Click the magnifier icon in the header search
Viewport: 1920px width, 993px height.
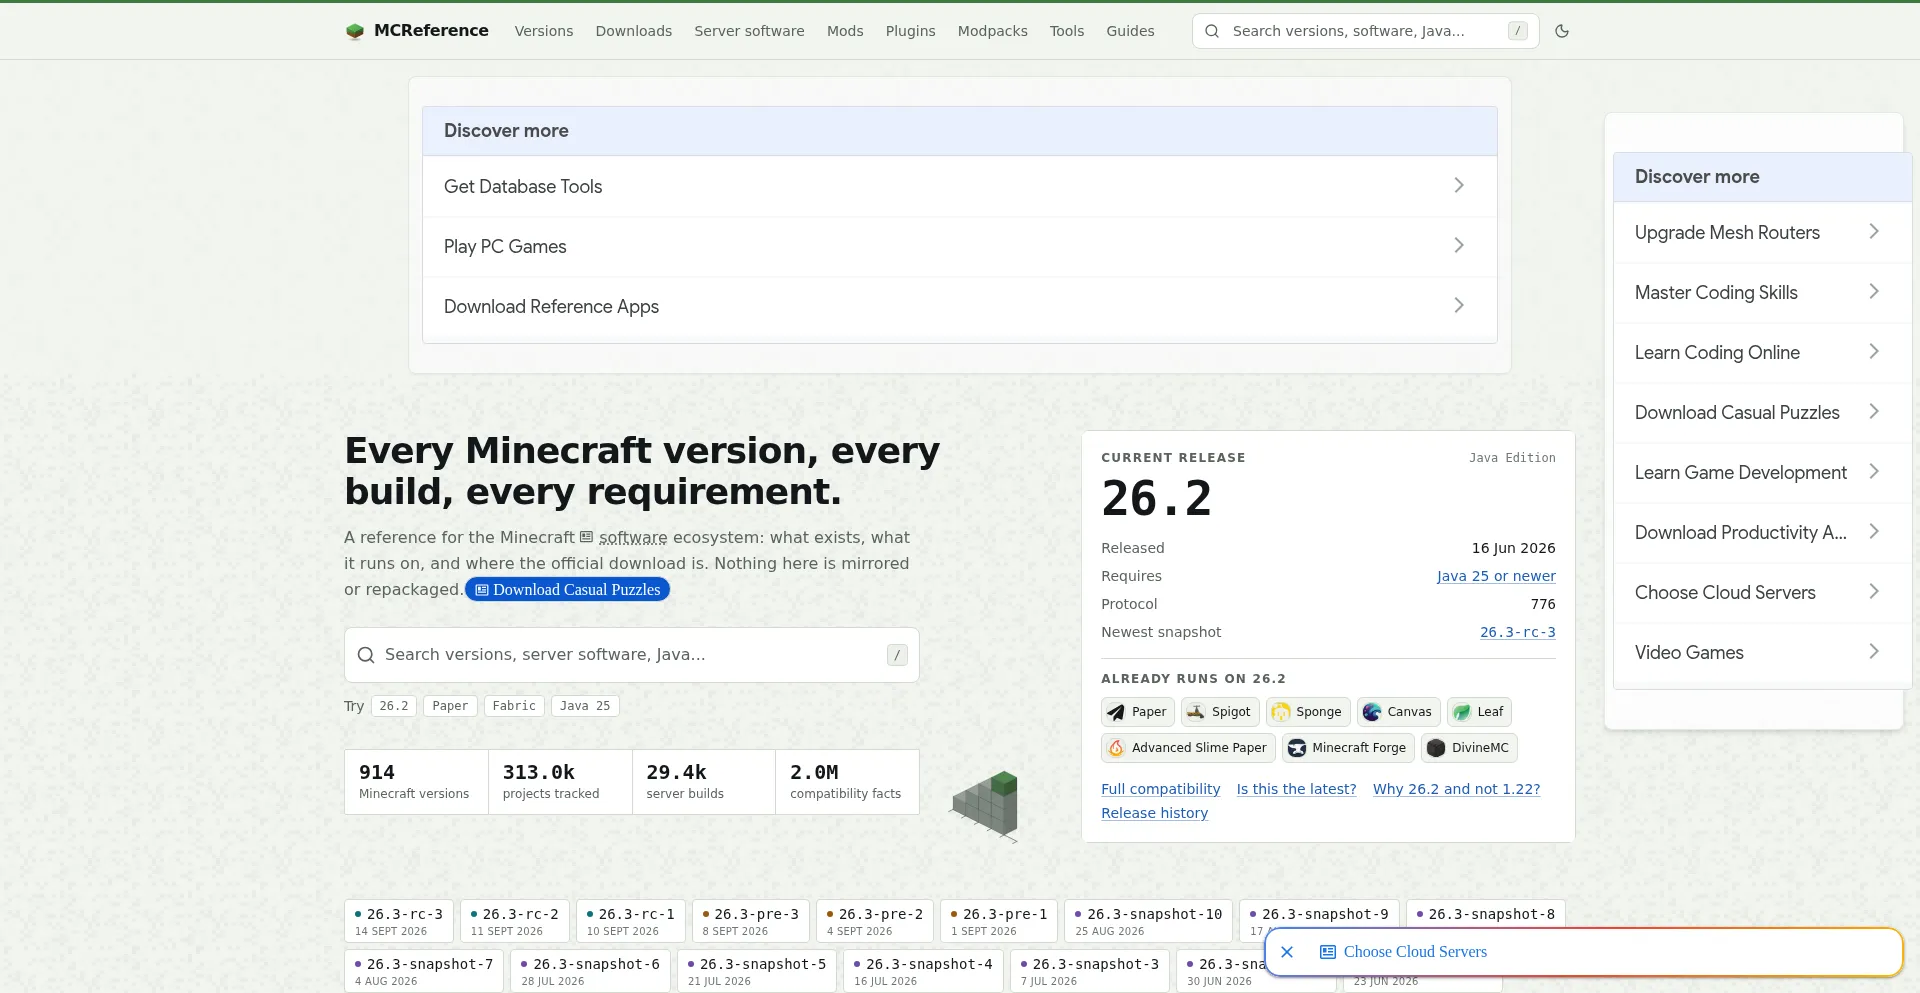pos(1212,31)
